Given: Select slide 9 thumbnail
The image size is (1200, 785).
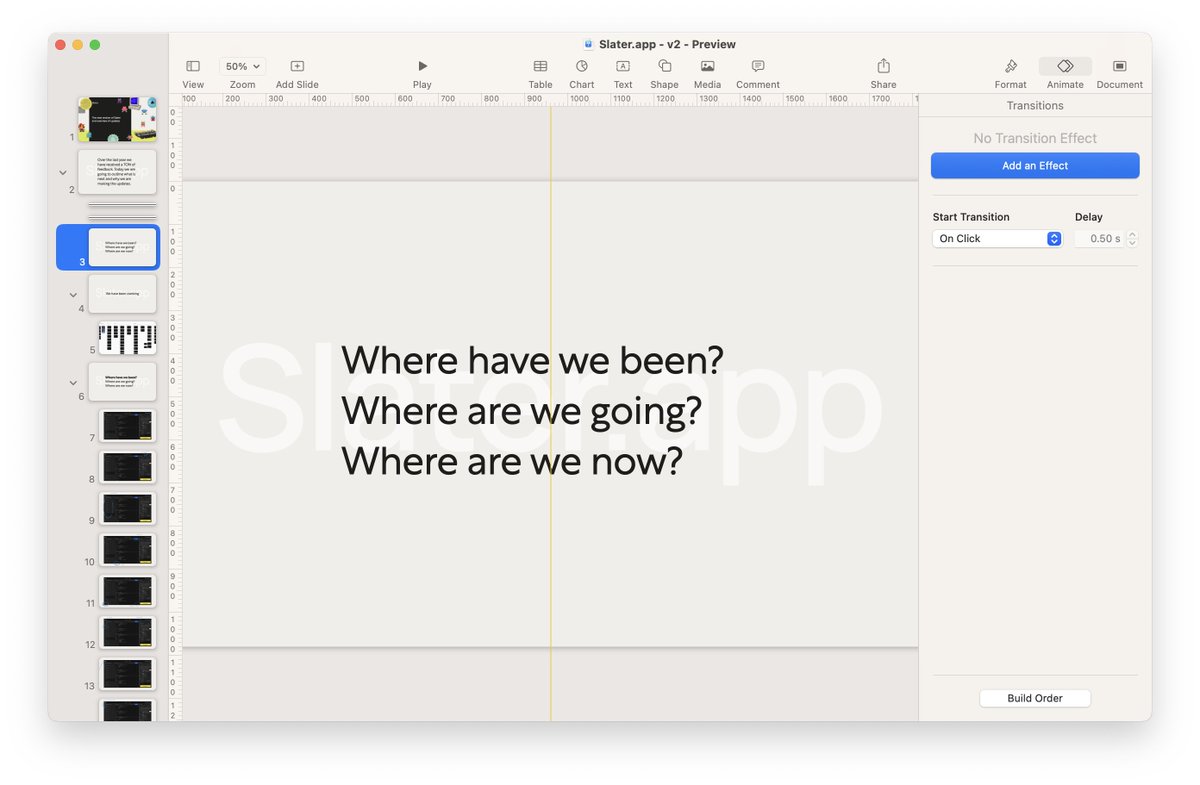Looking at the screenshot, I should (x=127, y=508).
